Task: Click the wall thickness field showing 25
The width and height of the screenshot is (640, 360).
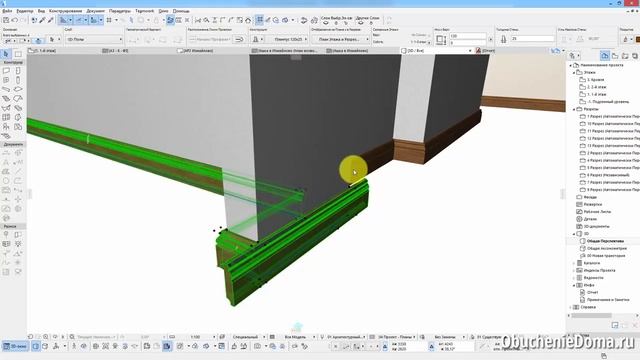Action: click(532, 38)
